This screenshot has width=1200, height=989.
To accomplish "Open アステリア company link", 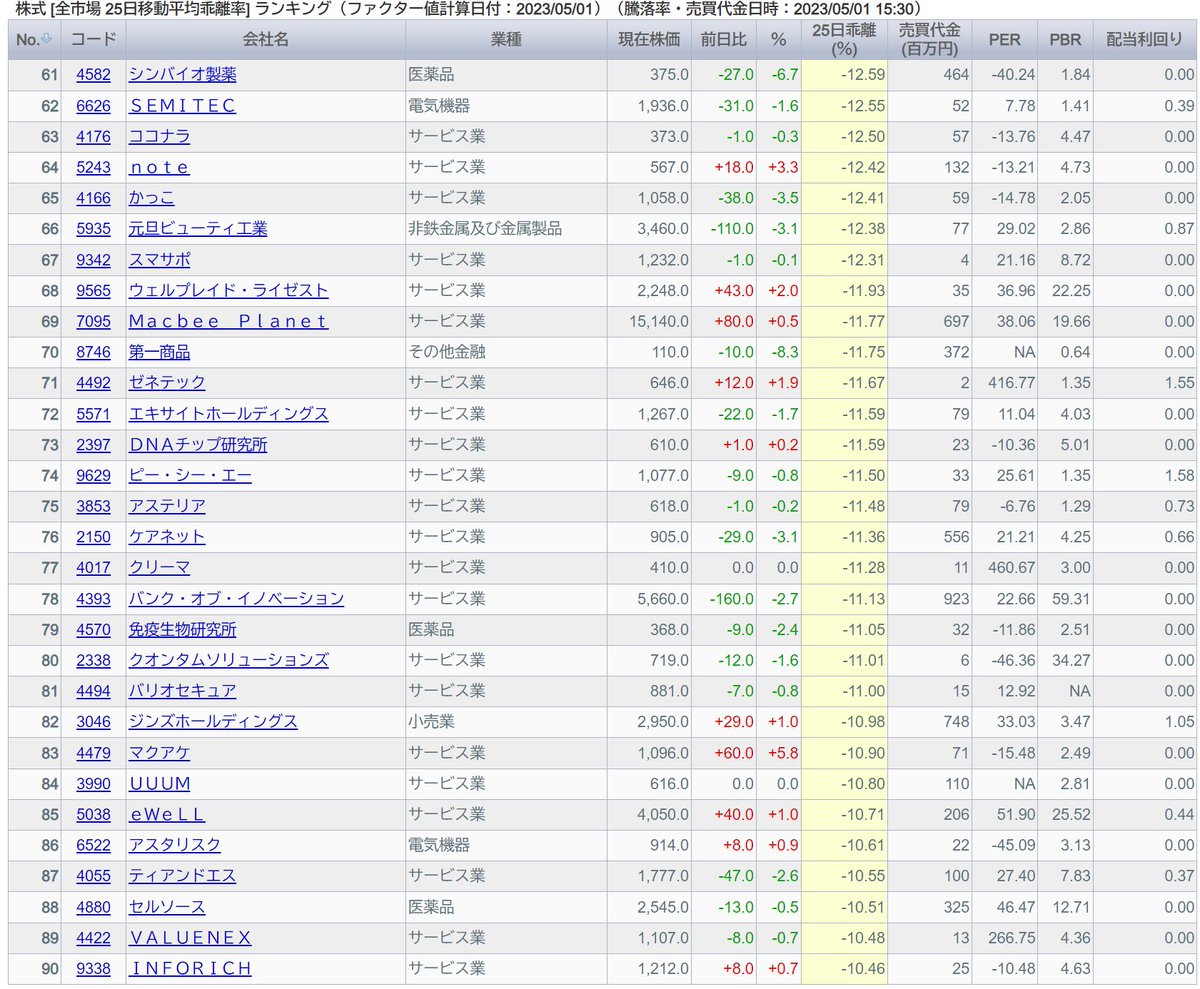I will pos(167,507).
